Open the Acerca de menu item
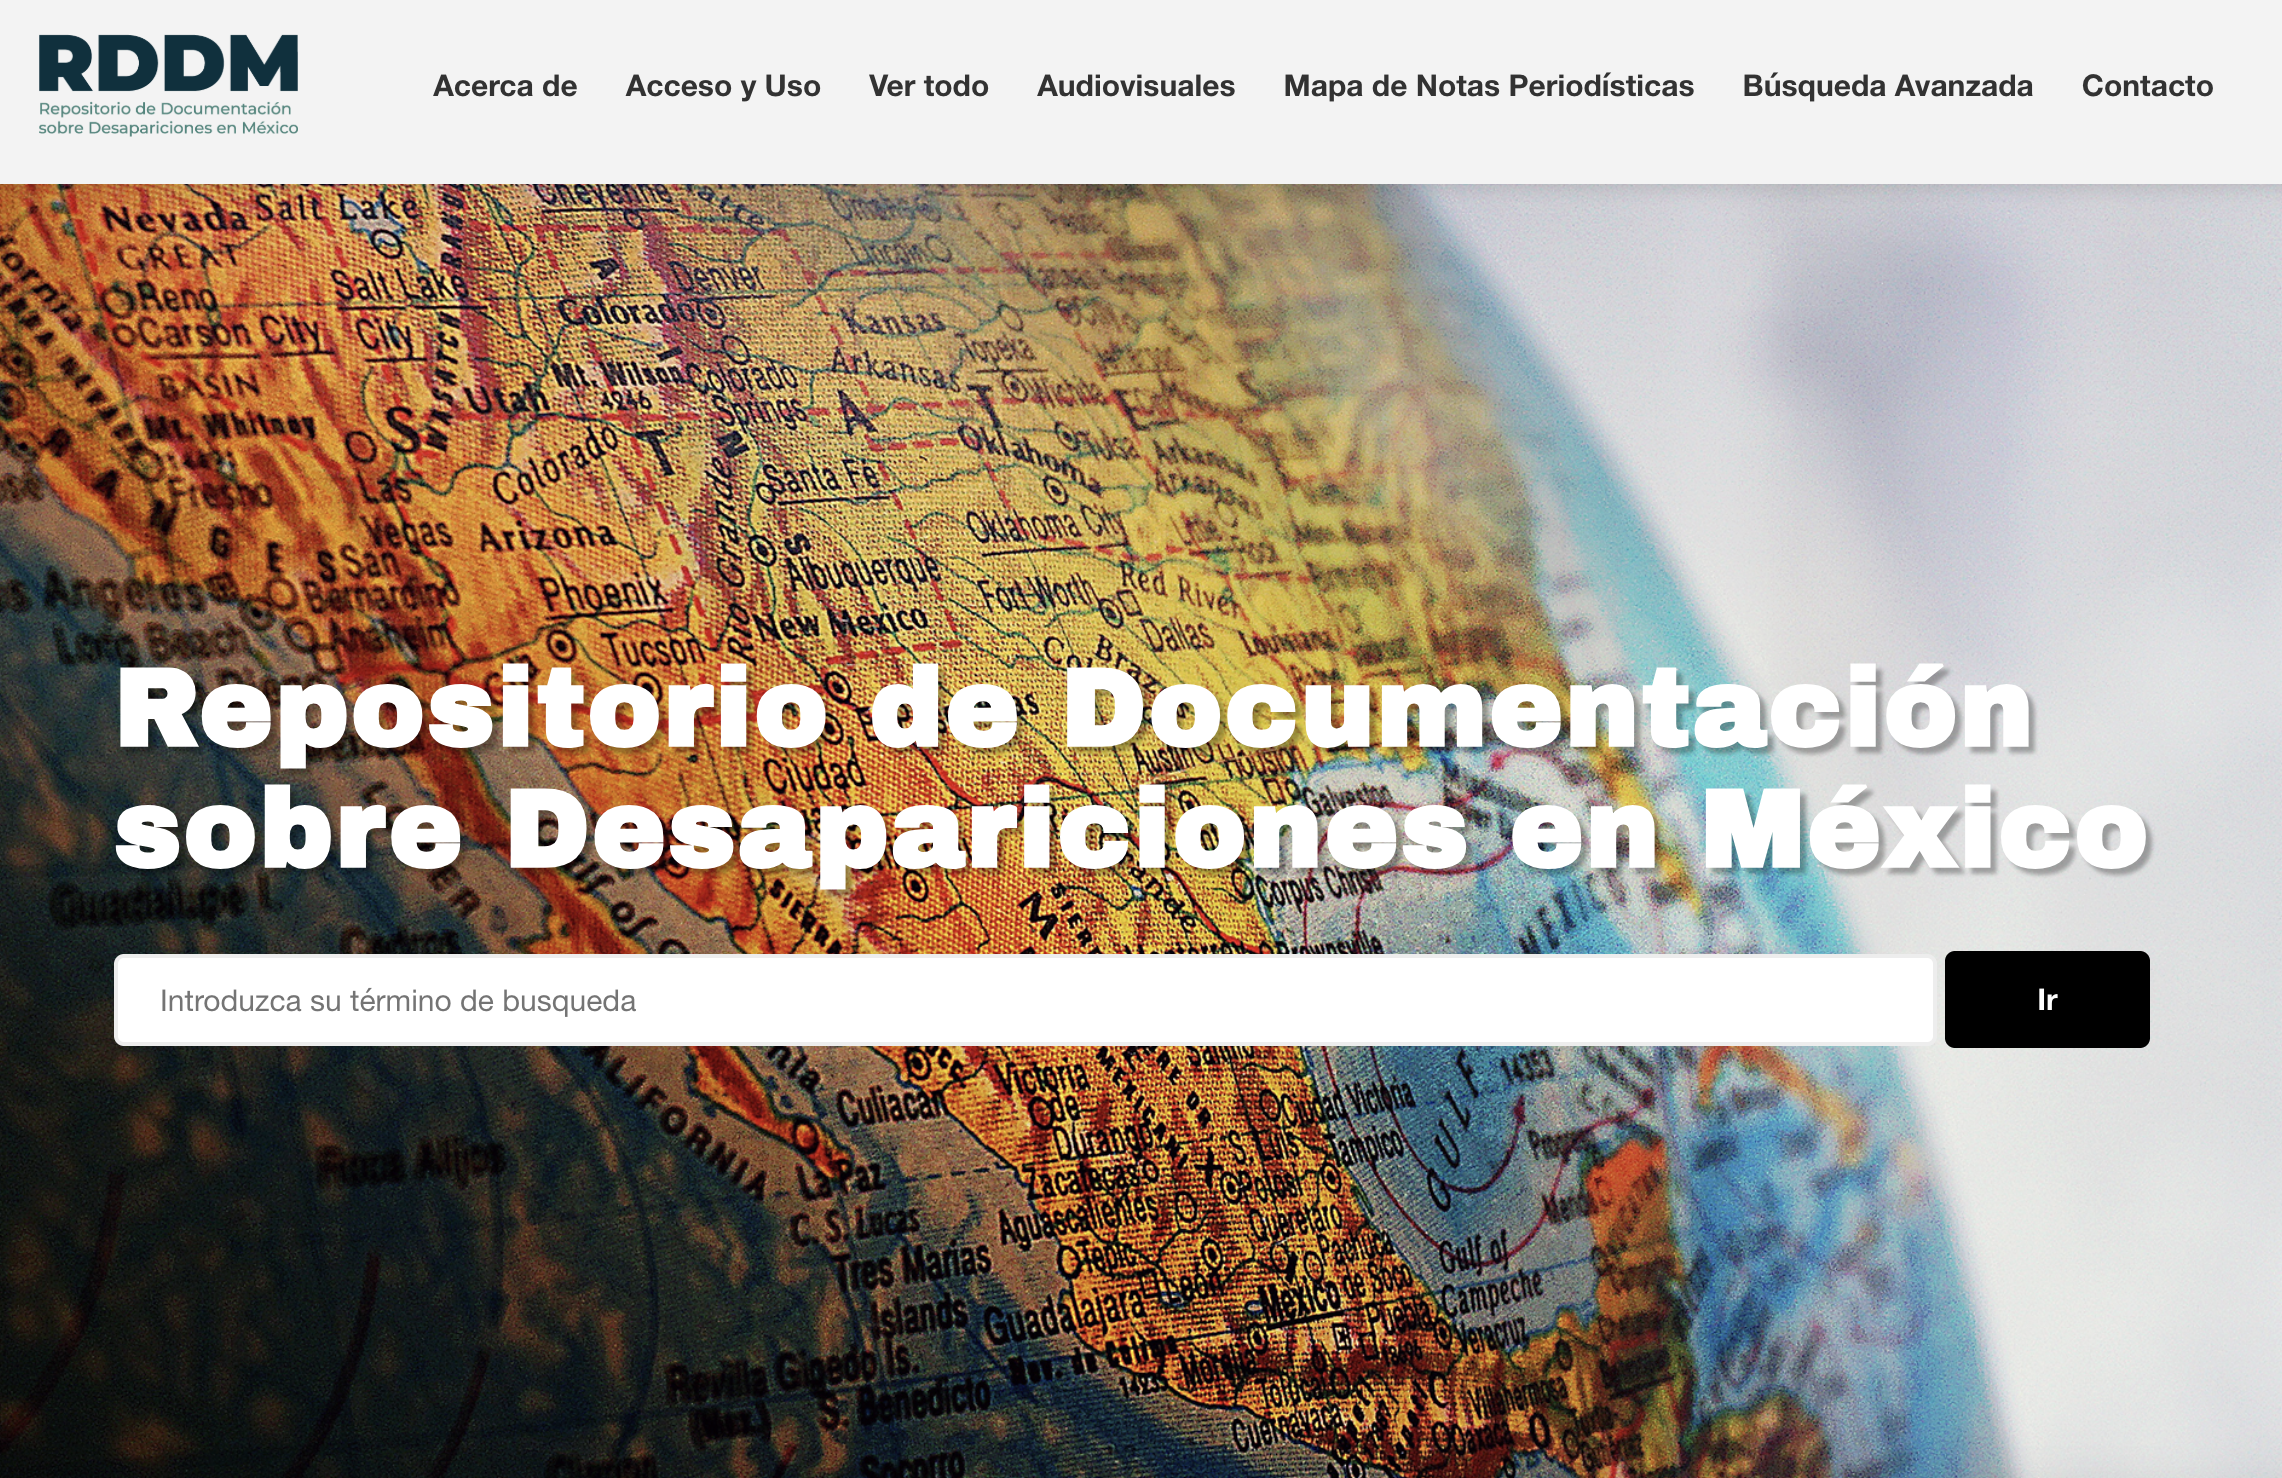The width and height of the screenshot is (2282, 1478). pyautogui.click(x=505, y=86)
